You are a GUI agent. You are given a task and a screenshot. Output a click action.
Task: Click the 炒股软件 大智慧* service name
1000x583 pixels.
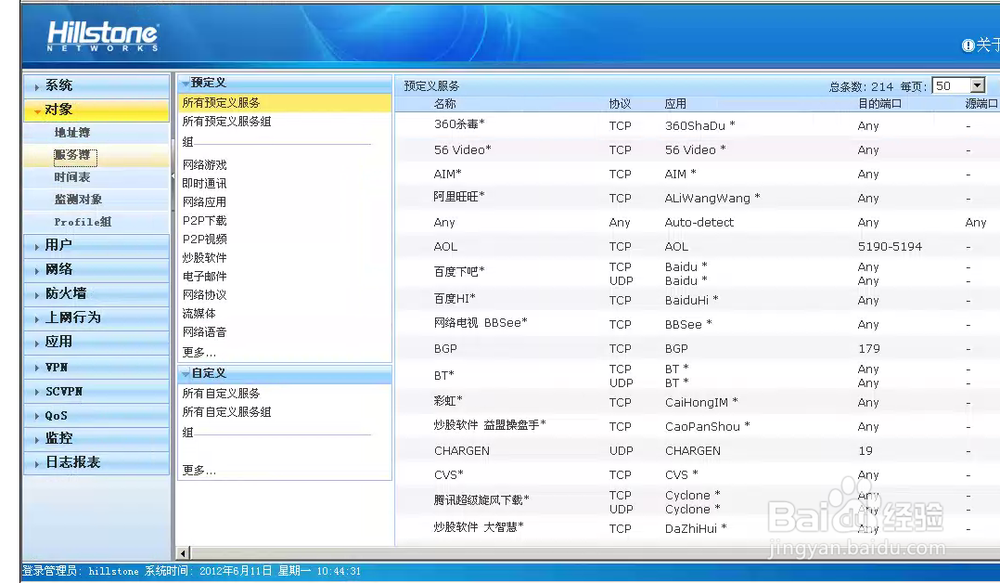pyautogui.click(x=478, y=527)
